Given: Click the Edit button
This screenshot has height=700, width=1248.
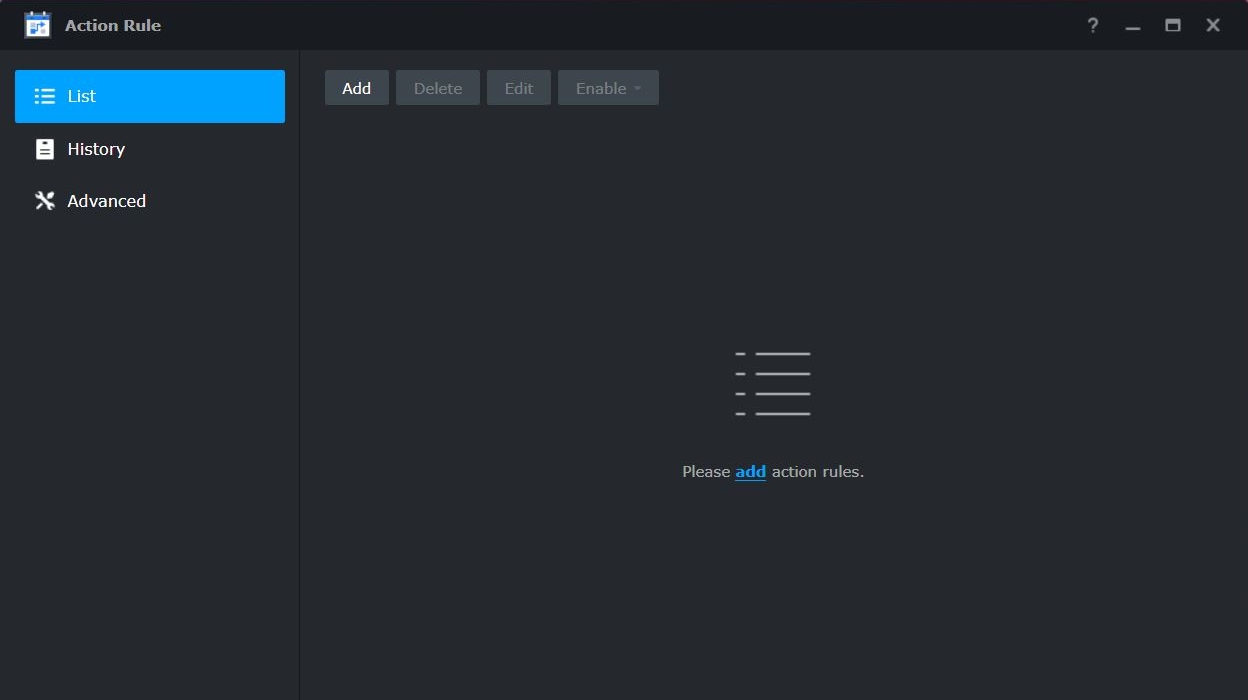Looking at the screenshot, I should pyautogui.click(x=519, y=88).
